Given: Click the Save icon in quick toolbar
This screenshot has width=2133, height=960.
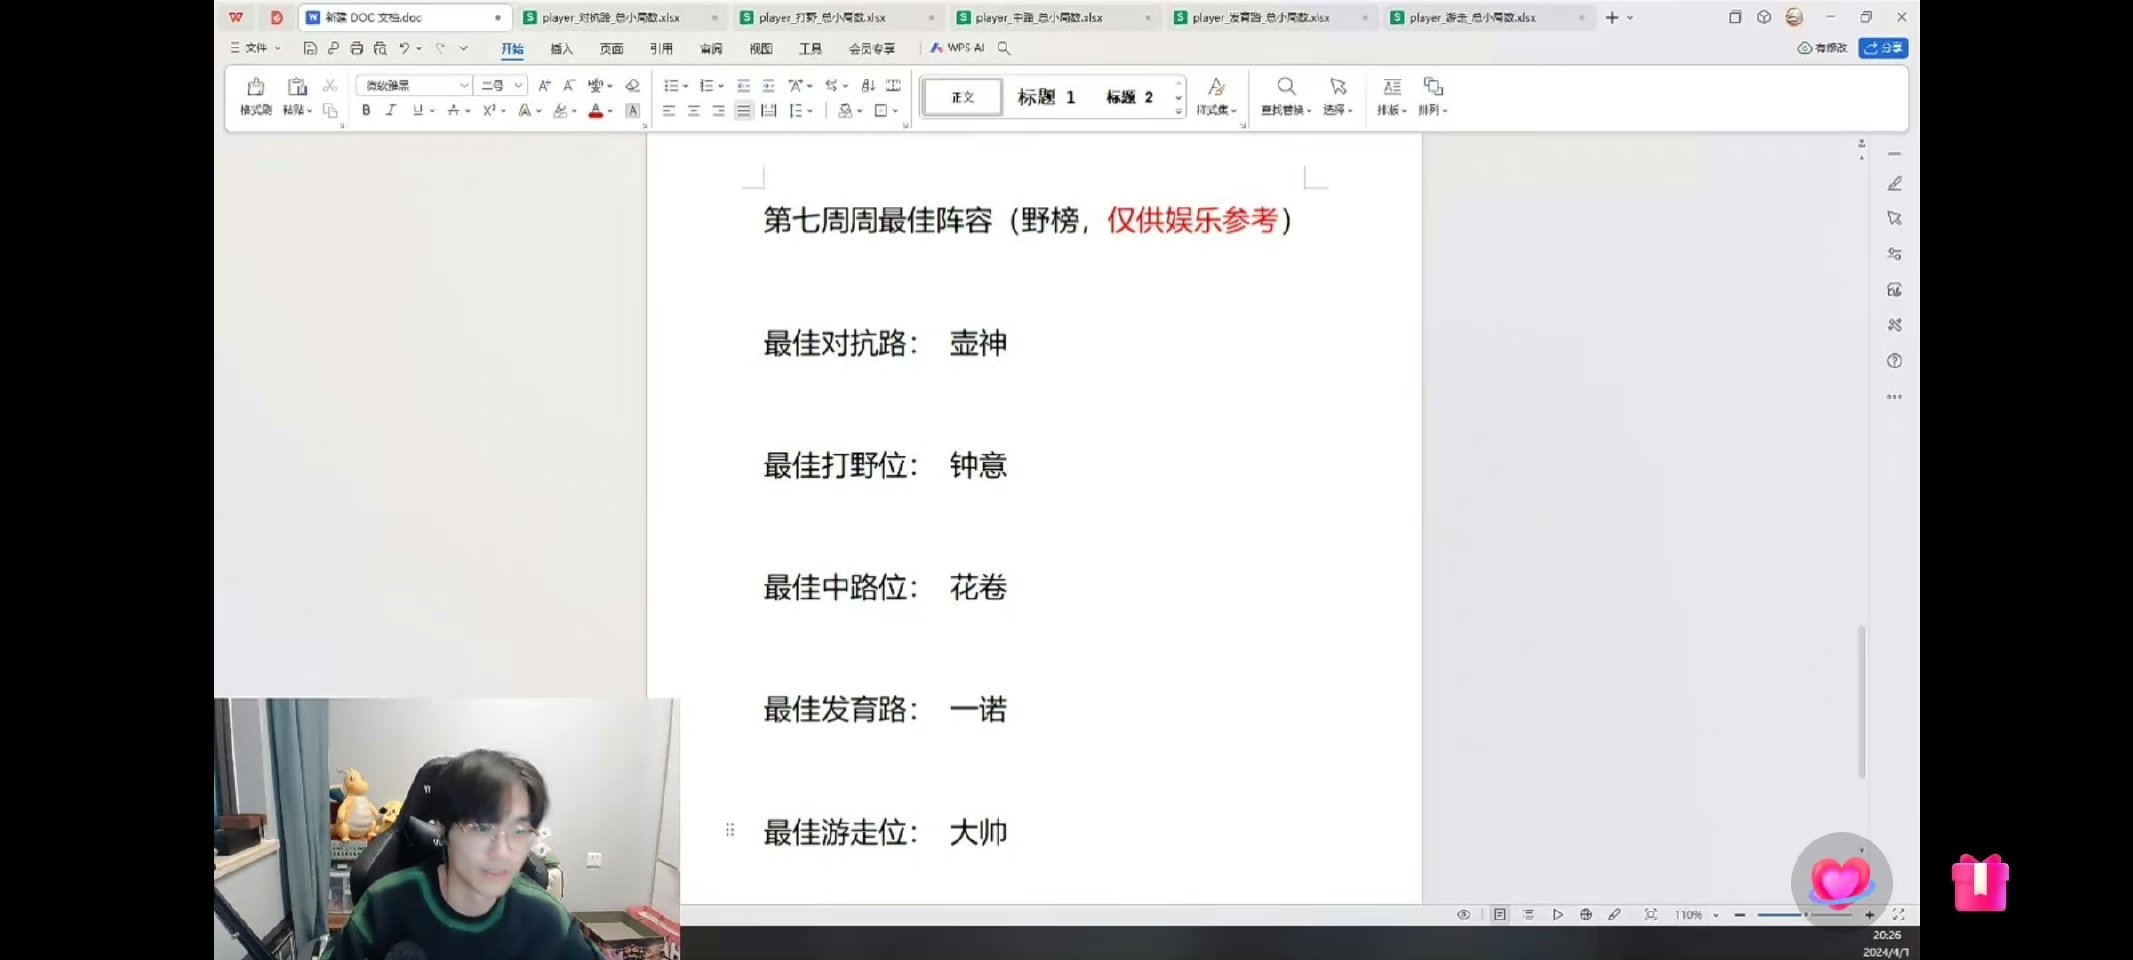Looking at the screenshot, I should (310, 48).
